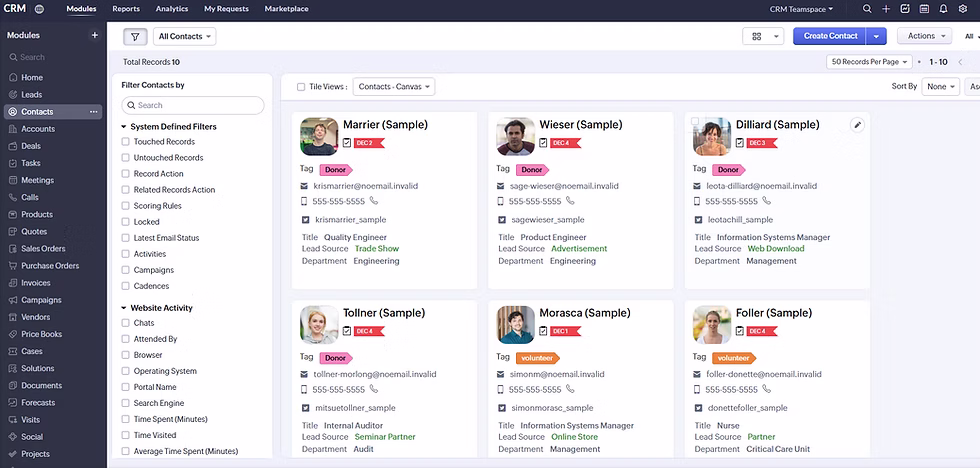Open the view layout switcher dropdown
980x468 pixels.
point(762,36)
